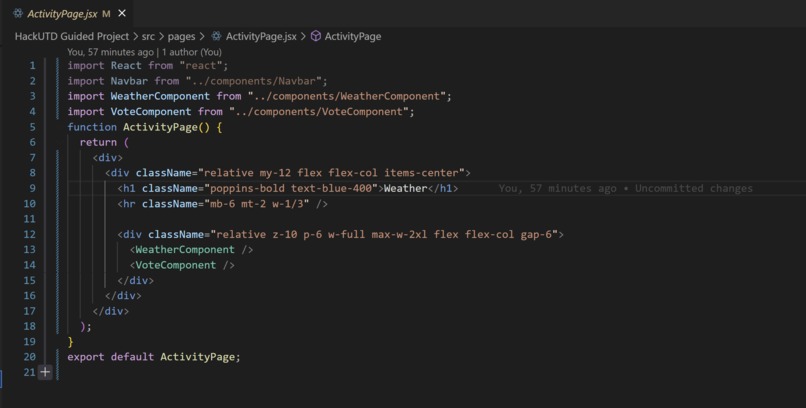806x408 pixels.
Task: Click the React icon in the breadcrumb
Action: [217, 36]
